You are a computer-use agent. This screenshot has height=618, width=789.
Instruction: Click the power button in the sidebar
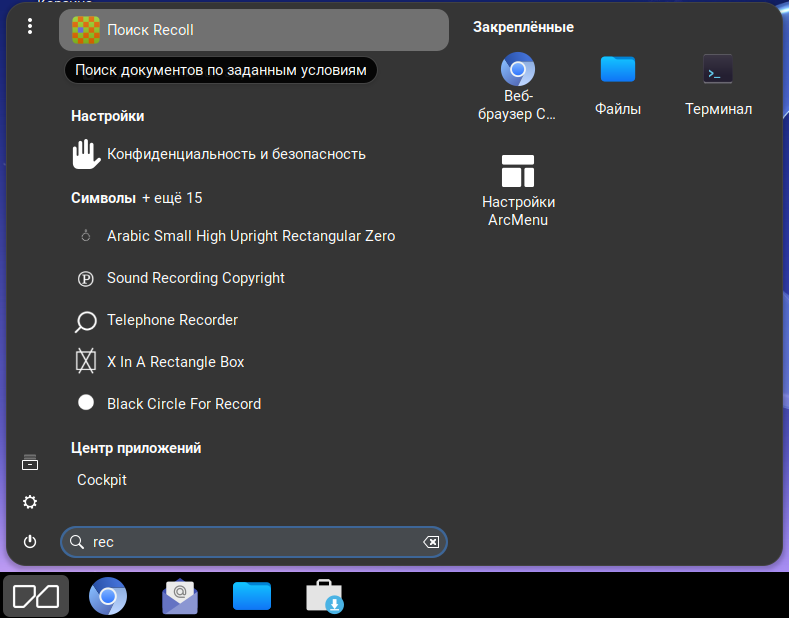30,542
